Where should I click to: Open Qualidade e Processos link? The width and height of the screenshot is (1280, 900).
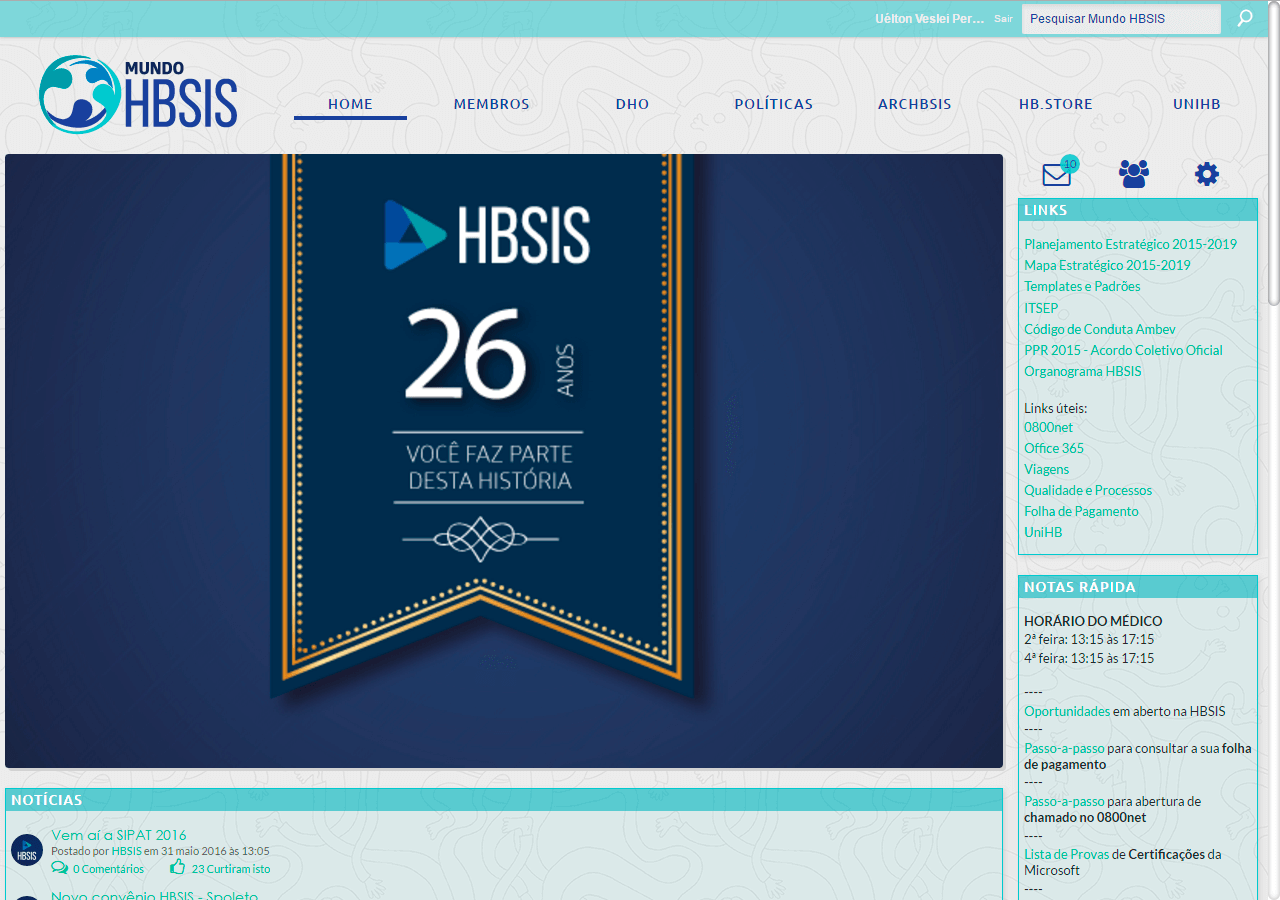coord(1088,490)
